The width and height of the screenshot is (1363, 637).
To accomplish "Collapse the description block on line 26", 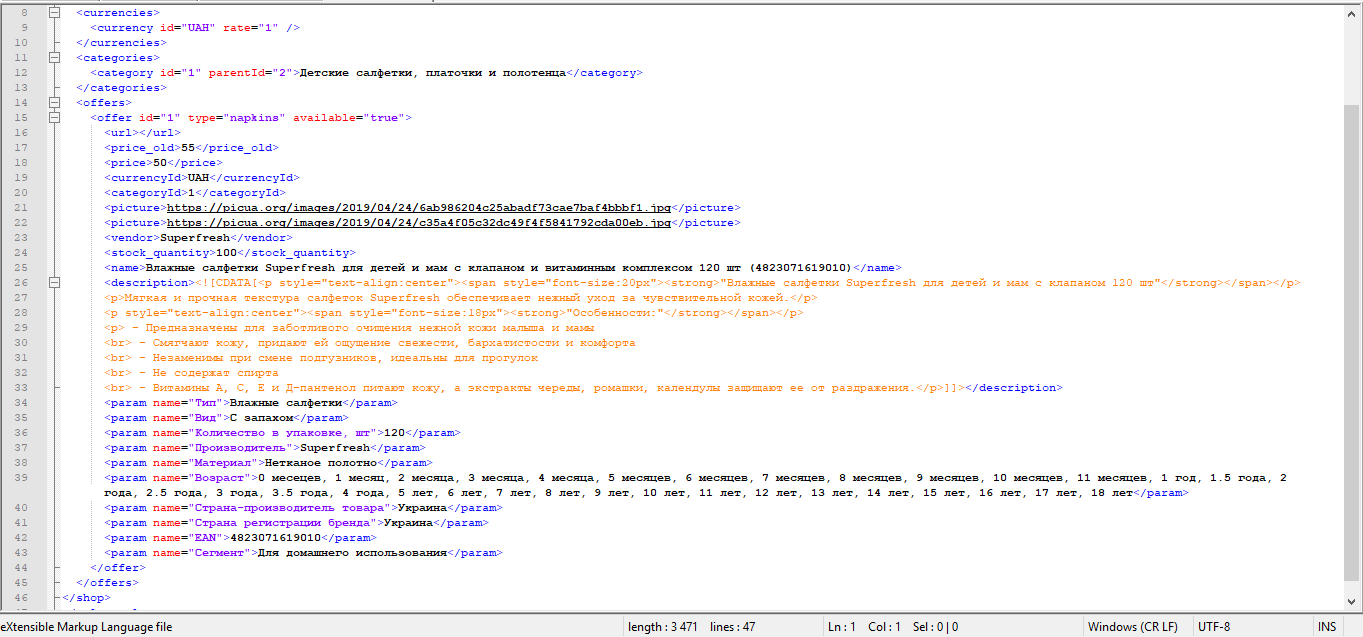I will tap(52, 283).
